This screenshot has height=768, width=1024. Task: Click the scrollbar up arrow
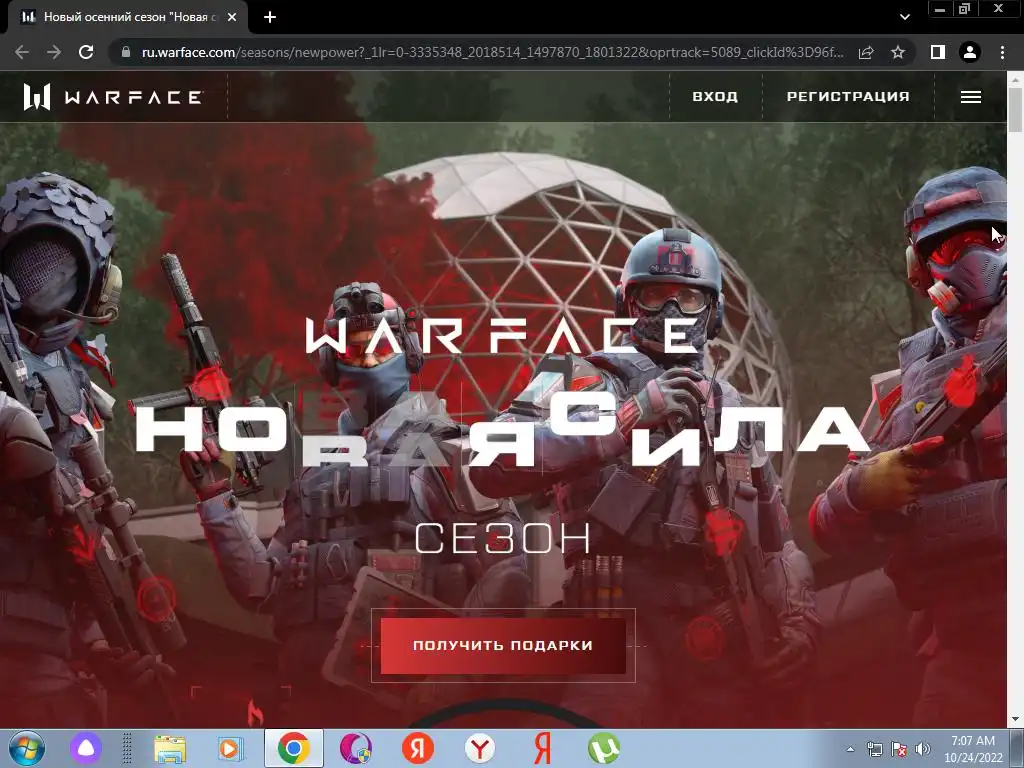(x=1015, y=79)
